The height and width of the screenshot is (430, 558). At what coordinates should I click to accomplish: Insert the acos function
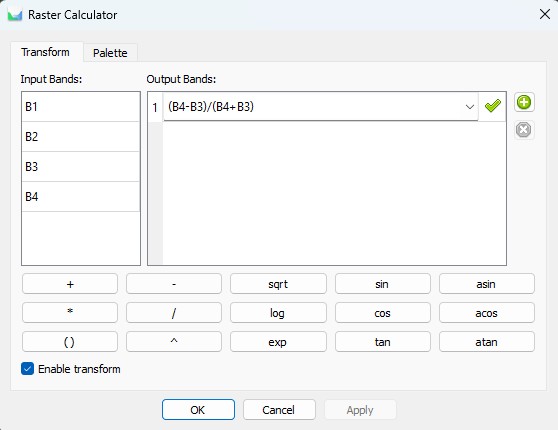click(487, 313)
